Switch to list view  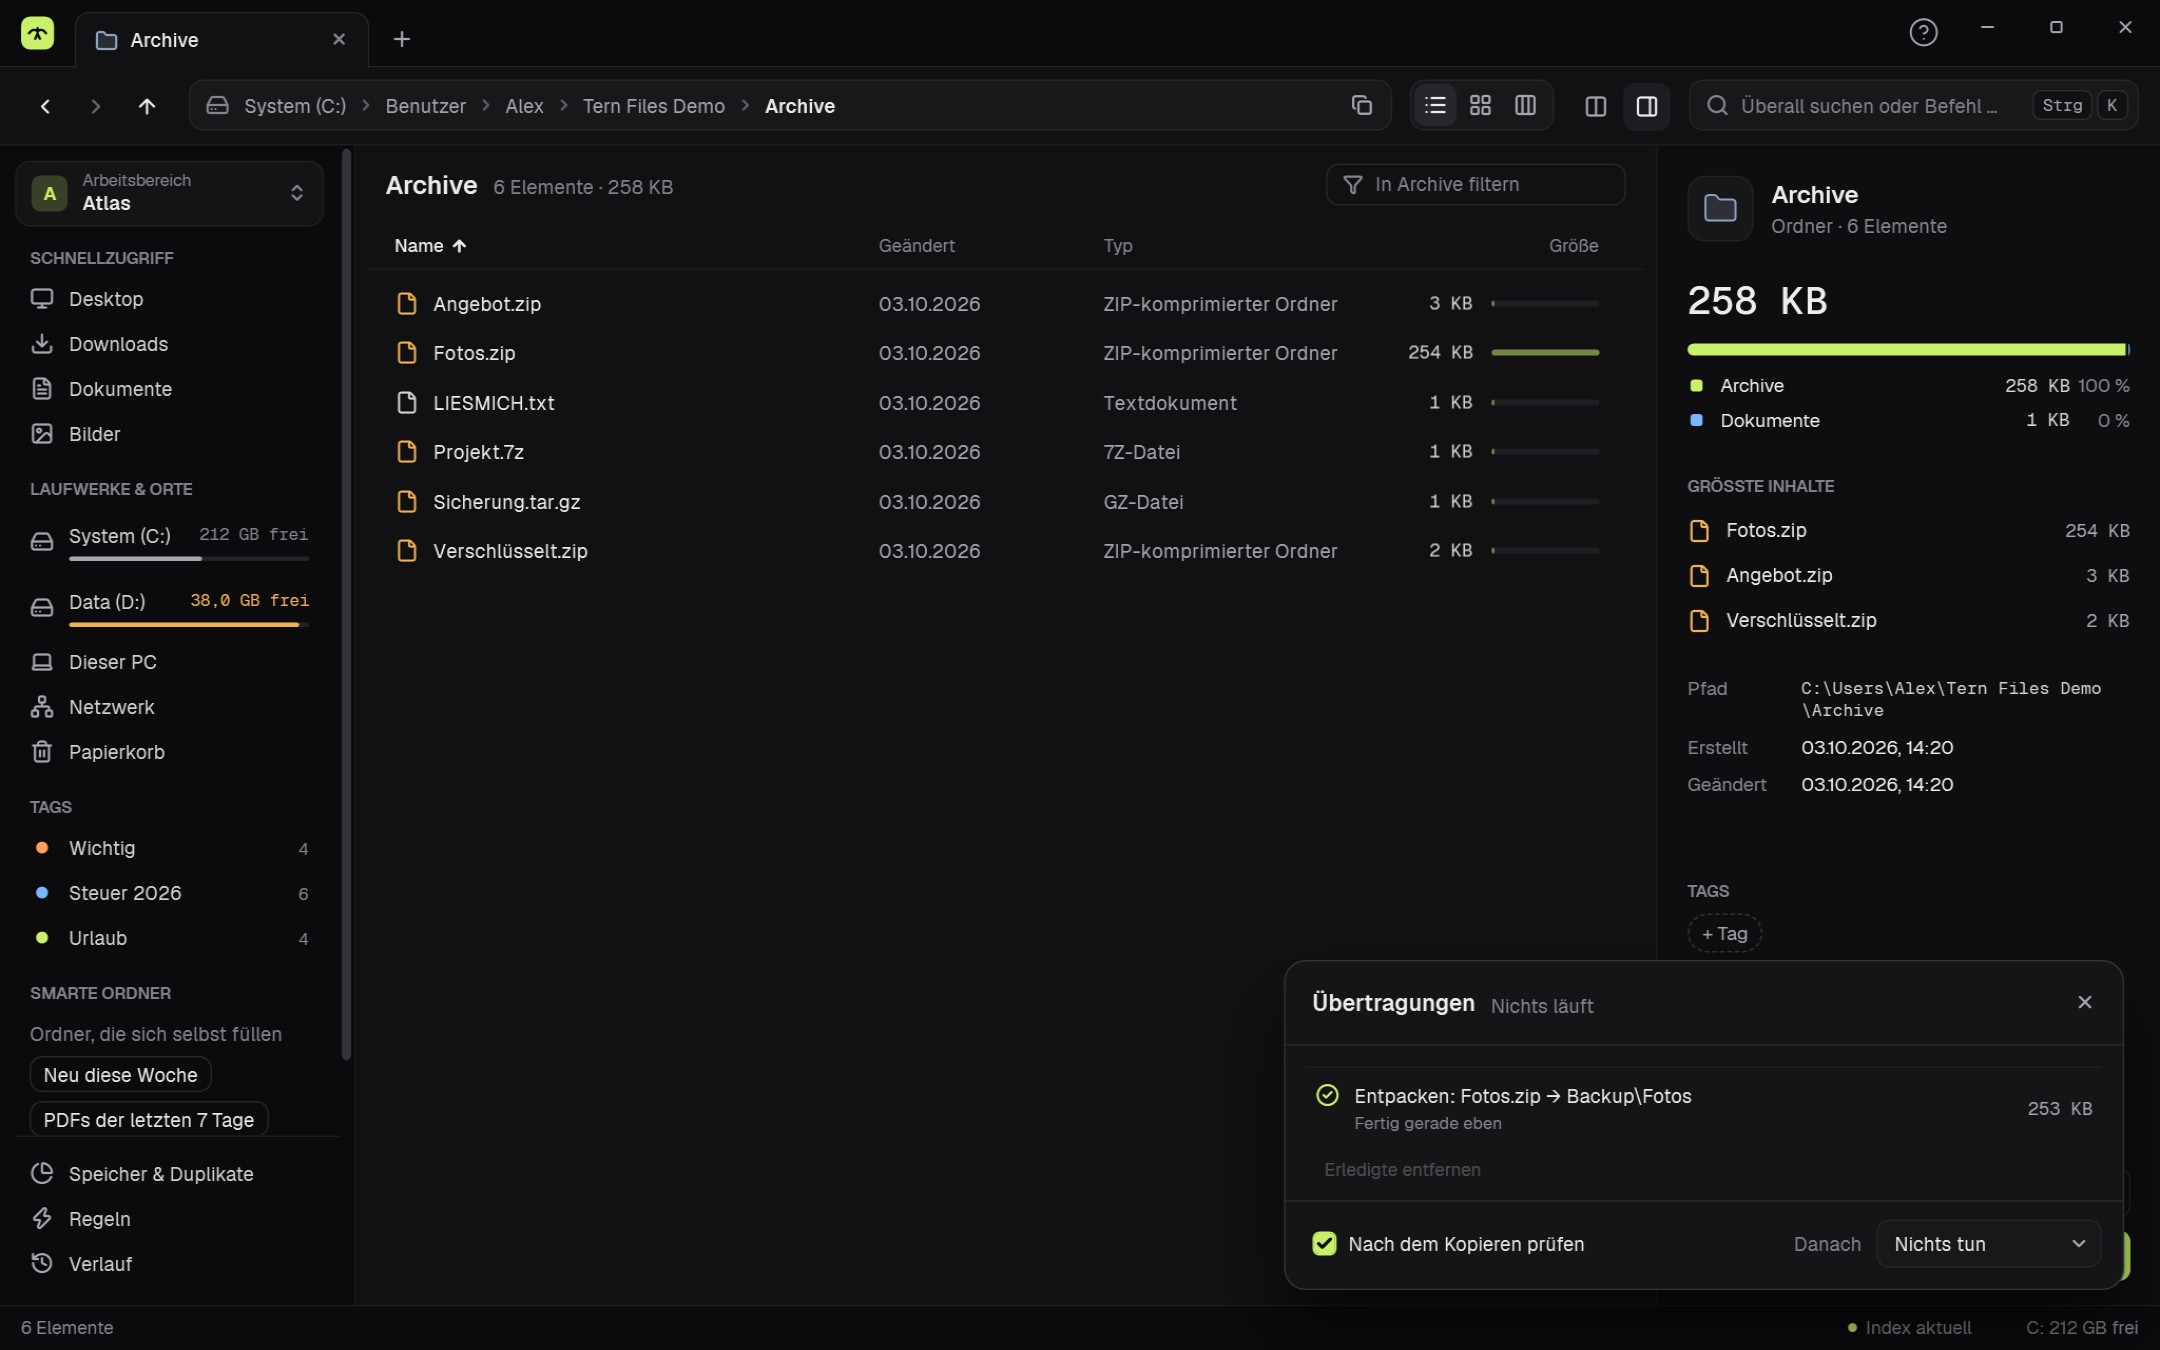[x=1435, y=106]
